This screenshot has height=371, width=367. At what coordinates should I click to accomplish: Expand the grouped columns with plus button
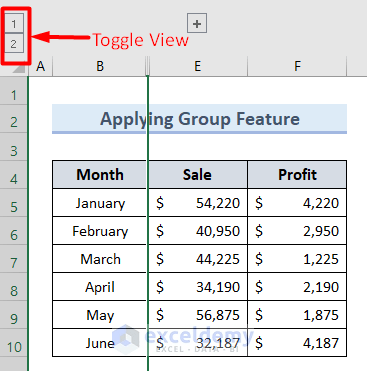(197, 23)
